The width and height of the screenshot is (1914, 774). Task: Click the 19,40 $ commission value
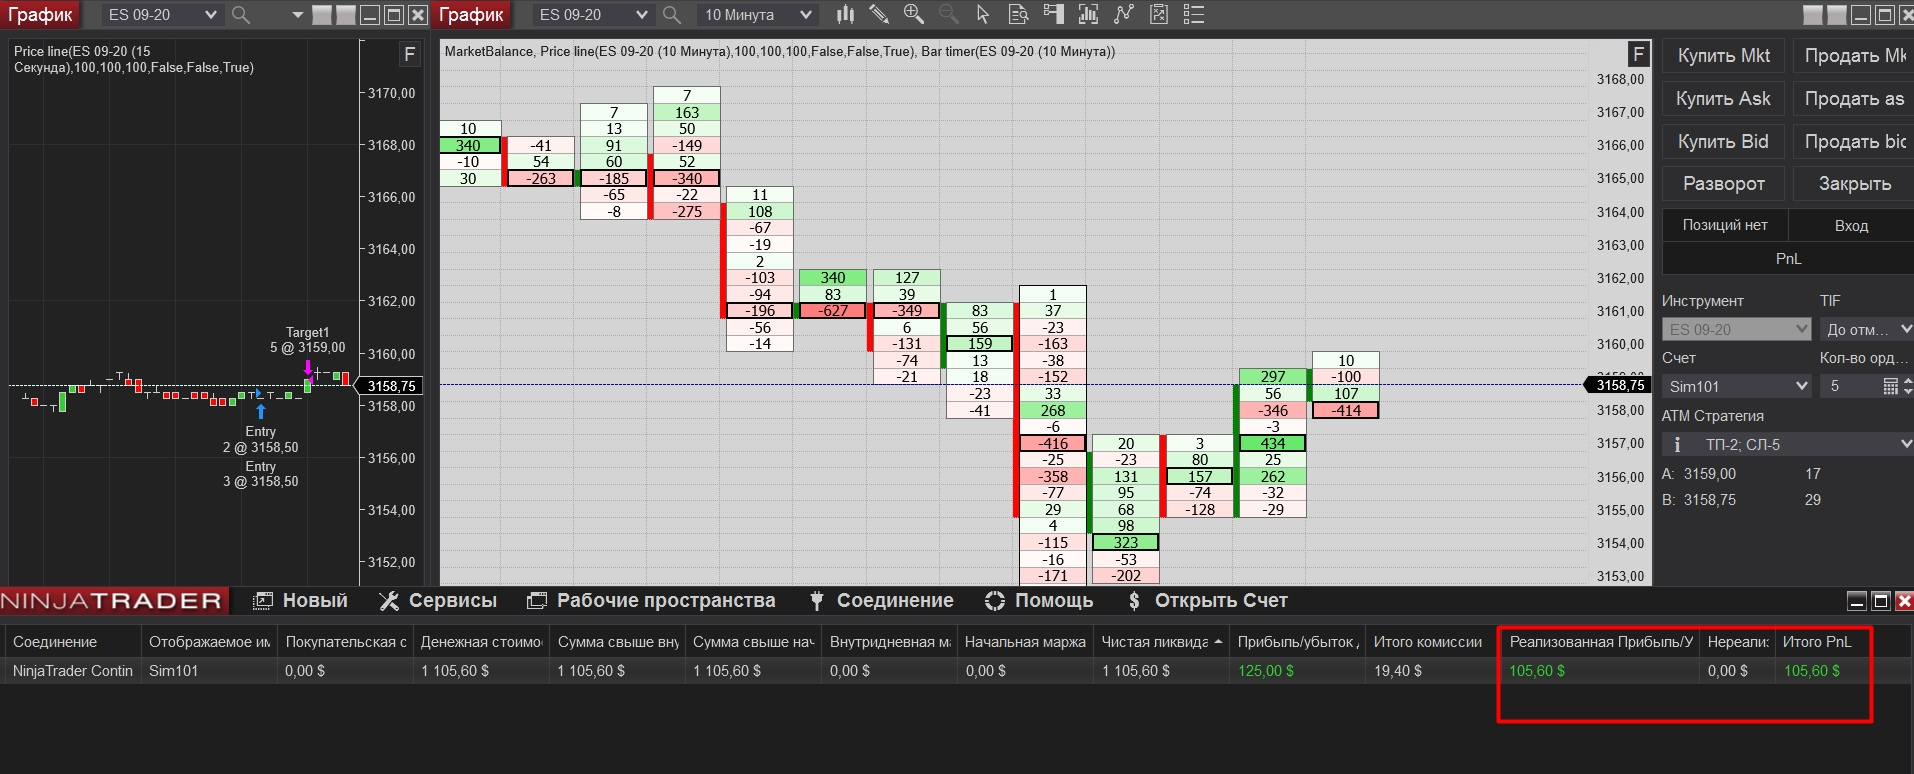click(1398, 671)
